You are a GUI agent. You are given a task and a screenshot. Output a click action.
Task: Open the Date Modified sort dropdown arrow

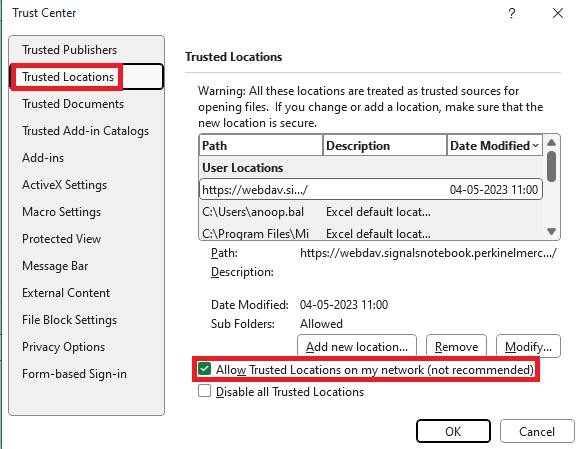pyautogui.click(x=535, y=146)
